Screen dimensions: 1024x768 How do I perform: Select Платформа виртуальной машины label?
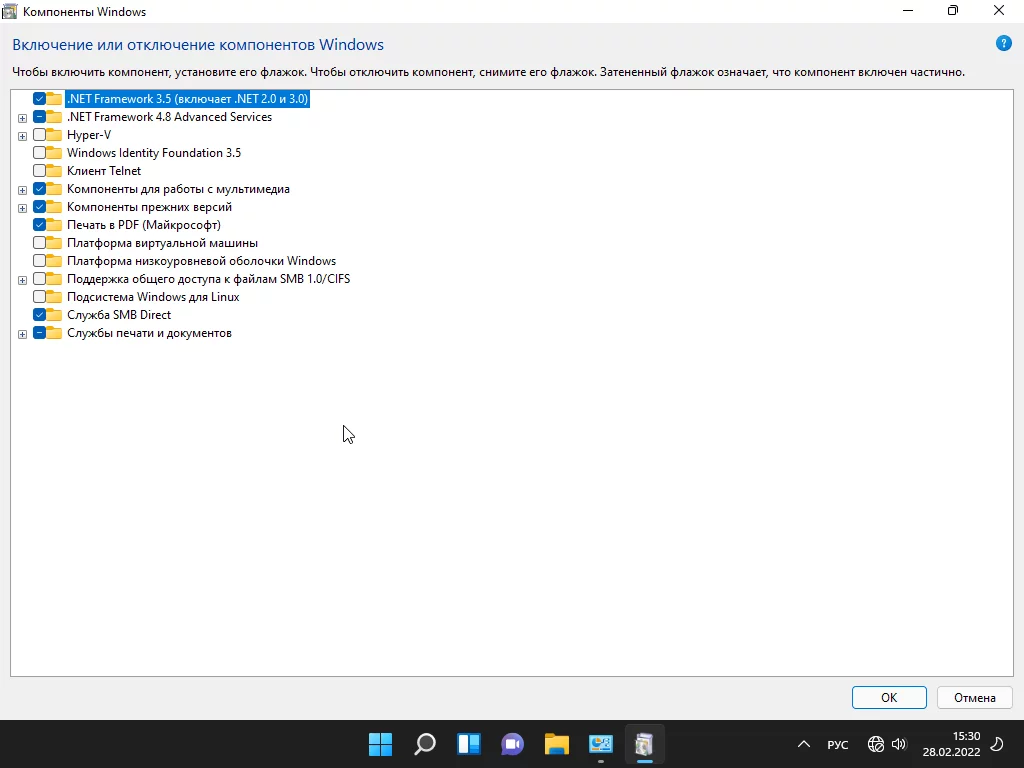[x=162, y=243]
